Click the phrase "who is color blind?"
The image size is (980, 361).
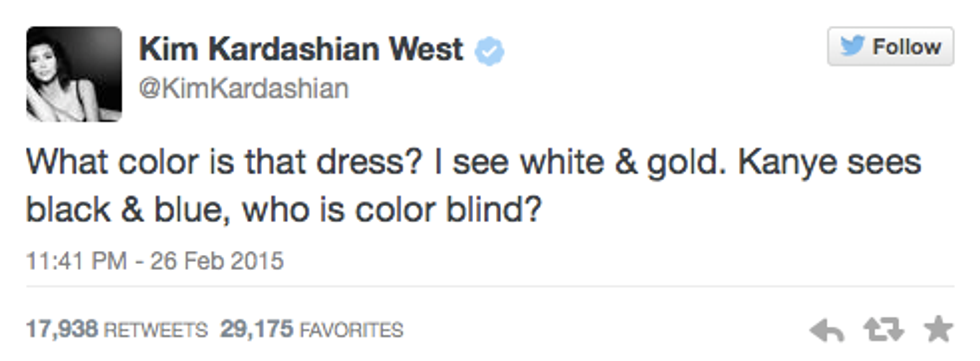pyautogui.click(x=391, y=212)
